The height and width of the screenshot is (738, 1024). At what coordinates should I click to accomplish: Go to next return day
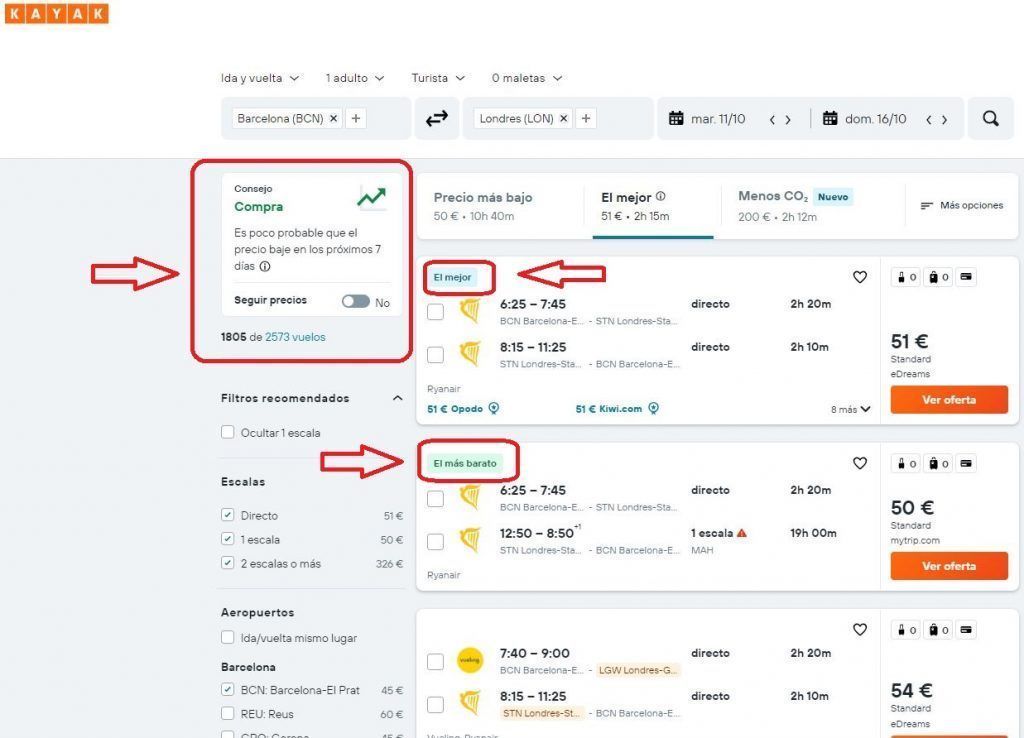coord(944,120)
